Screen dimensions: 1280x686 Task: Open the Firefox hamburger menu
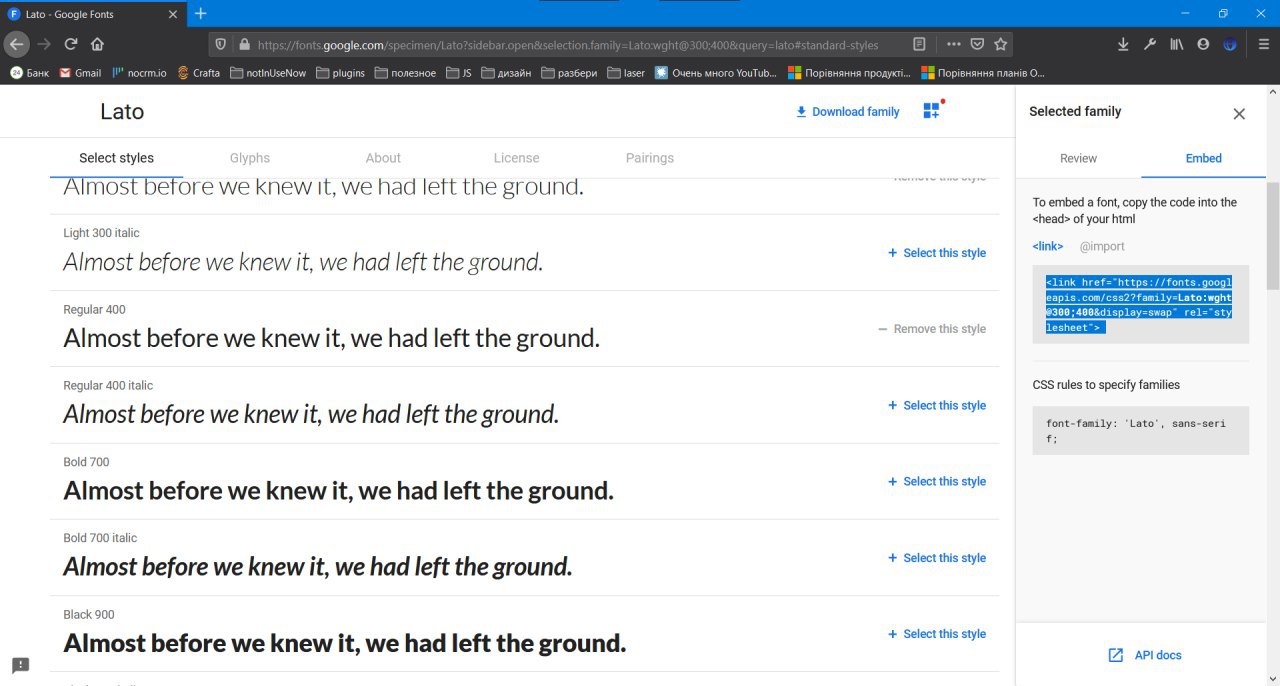pyautogui.click(x=1264, y=44)
